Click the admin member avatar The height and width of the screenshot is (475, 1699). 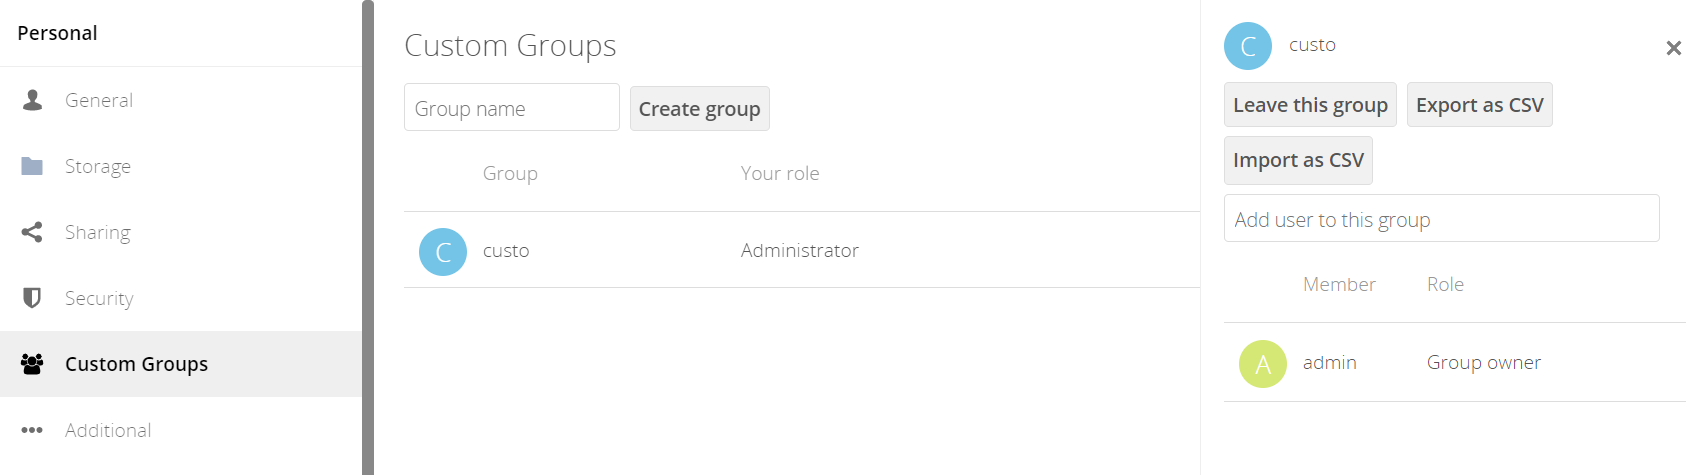click(x=1263, y=364)
